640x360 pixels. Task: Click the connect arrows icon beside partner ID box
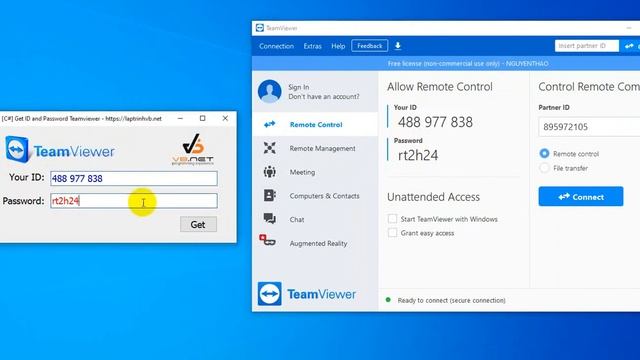629,46
